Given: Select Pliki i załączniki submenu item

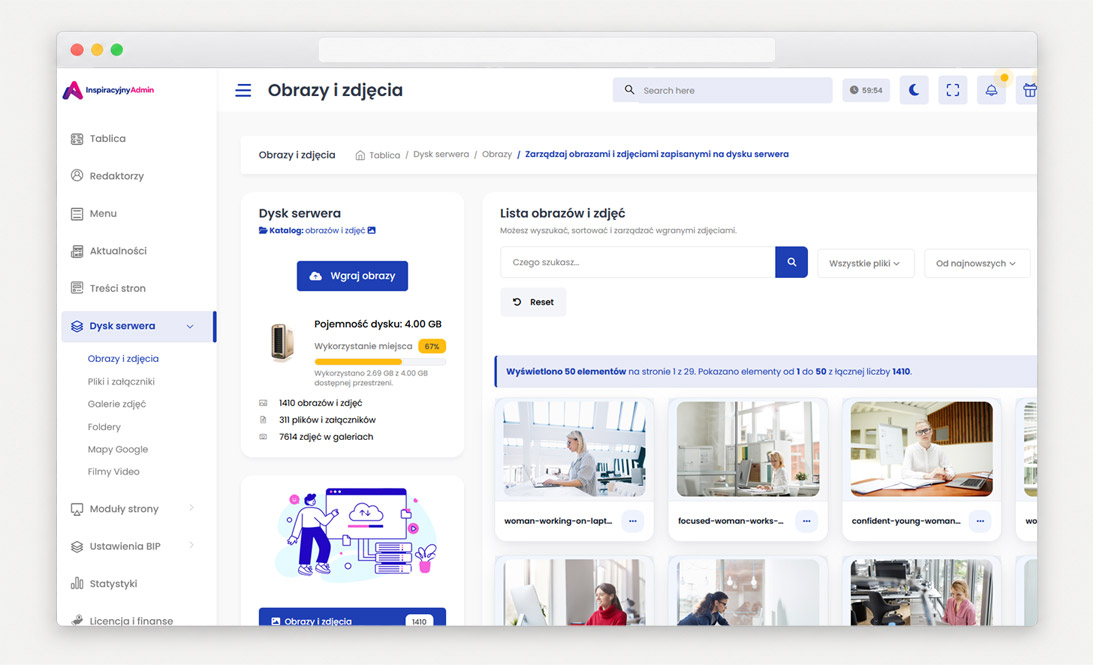Looking at the screenshot, I should click(121, 381).
